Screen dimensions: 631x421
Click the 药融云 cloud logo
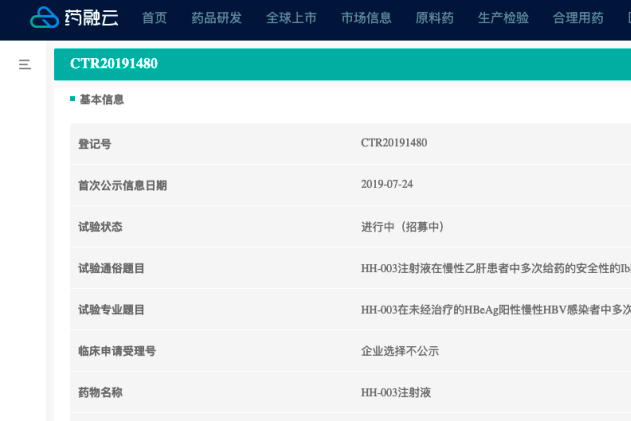coord(74,17)
